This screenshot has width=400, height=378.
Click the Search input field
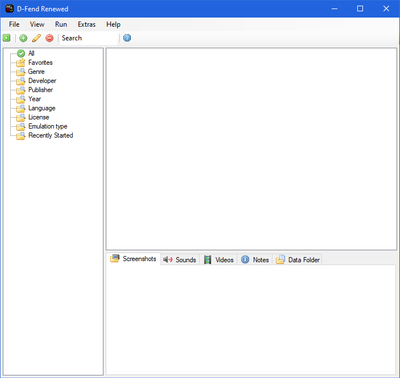coord(89,38)
